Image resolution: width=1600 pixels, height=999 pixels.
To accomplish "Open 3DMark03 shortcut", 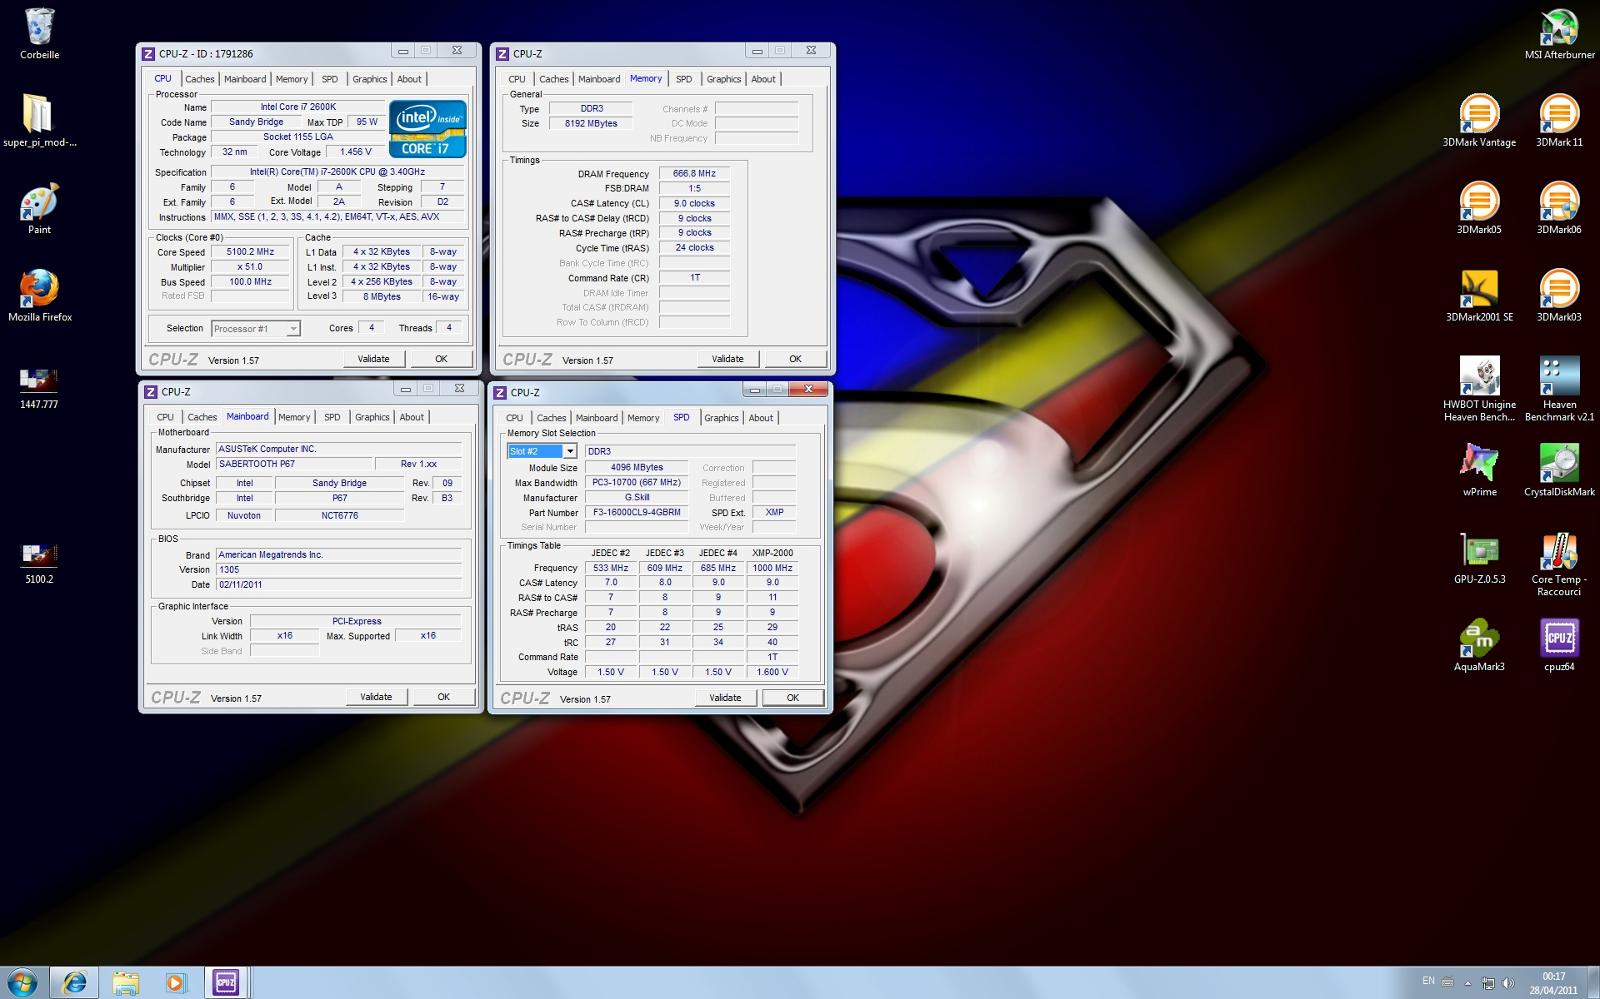I will [x=1559, y=295].
